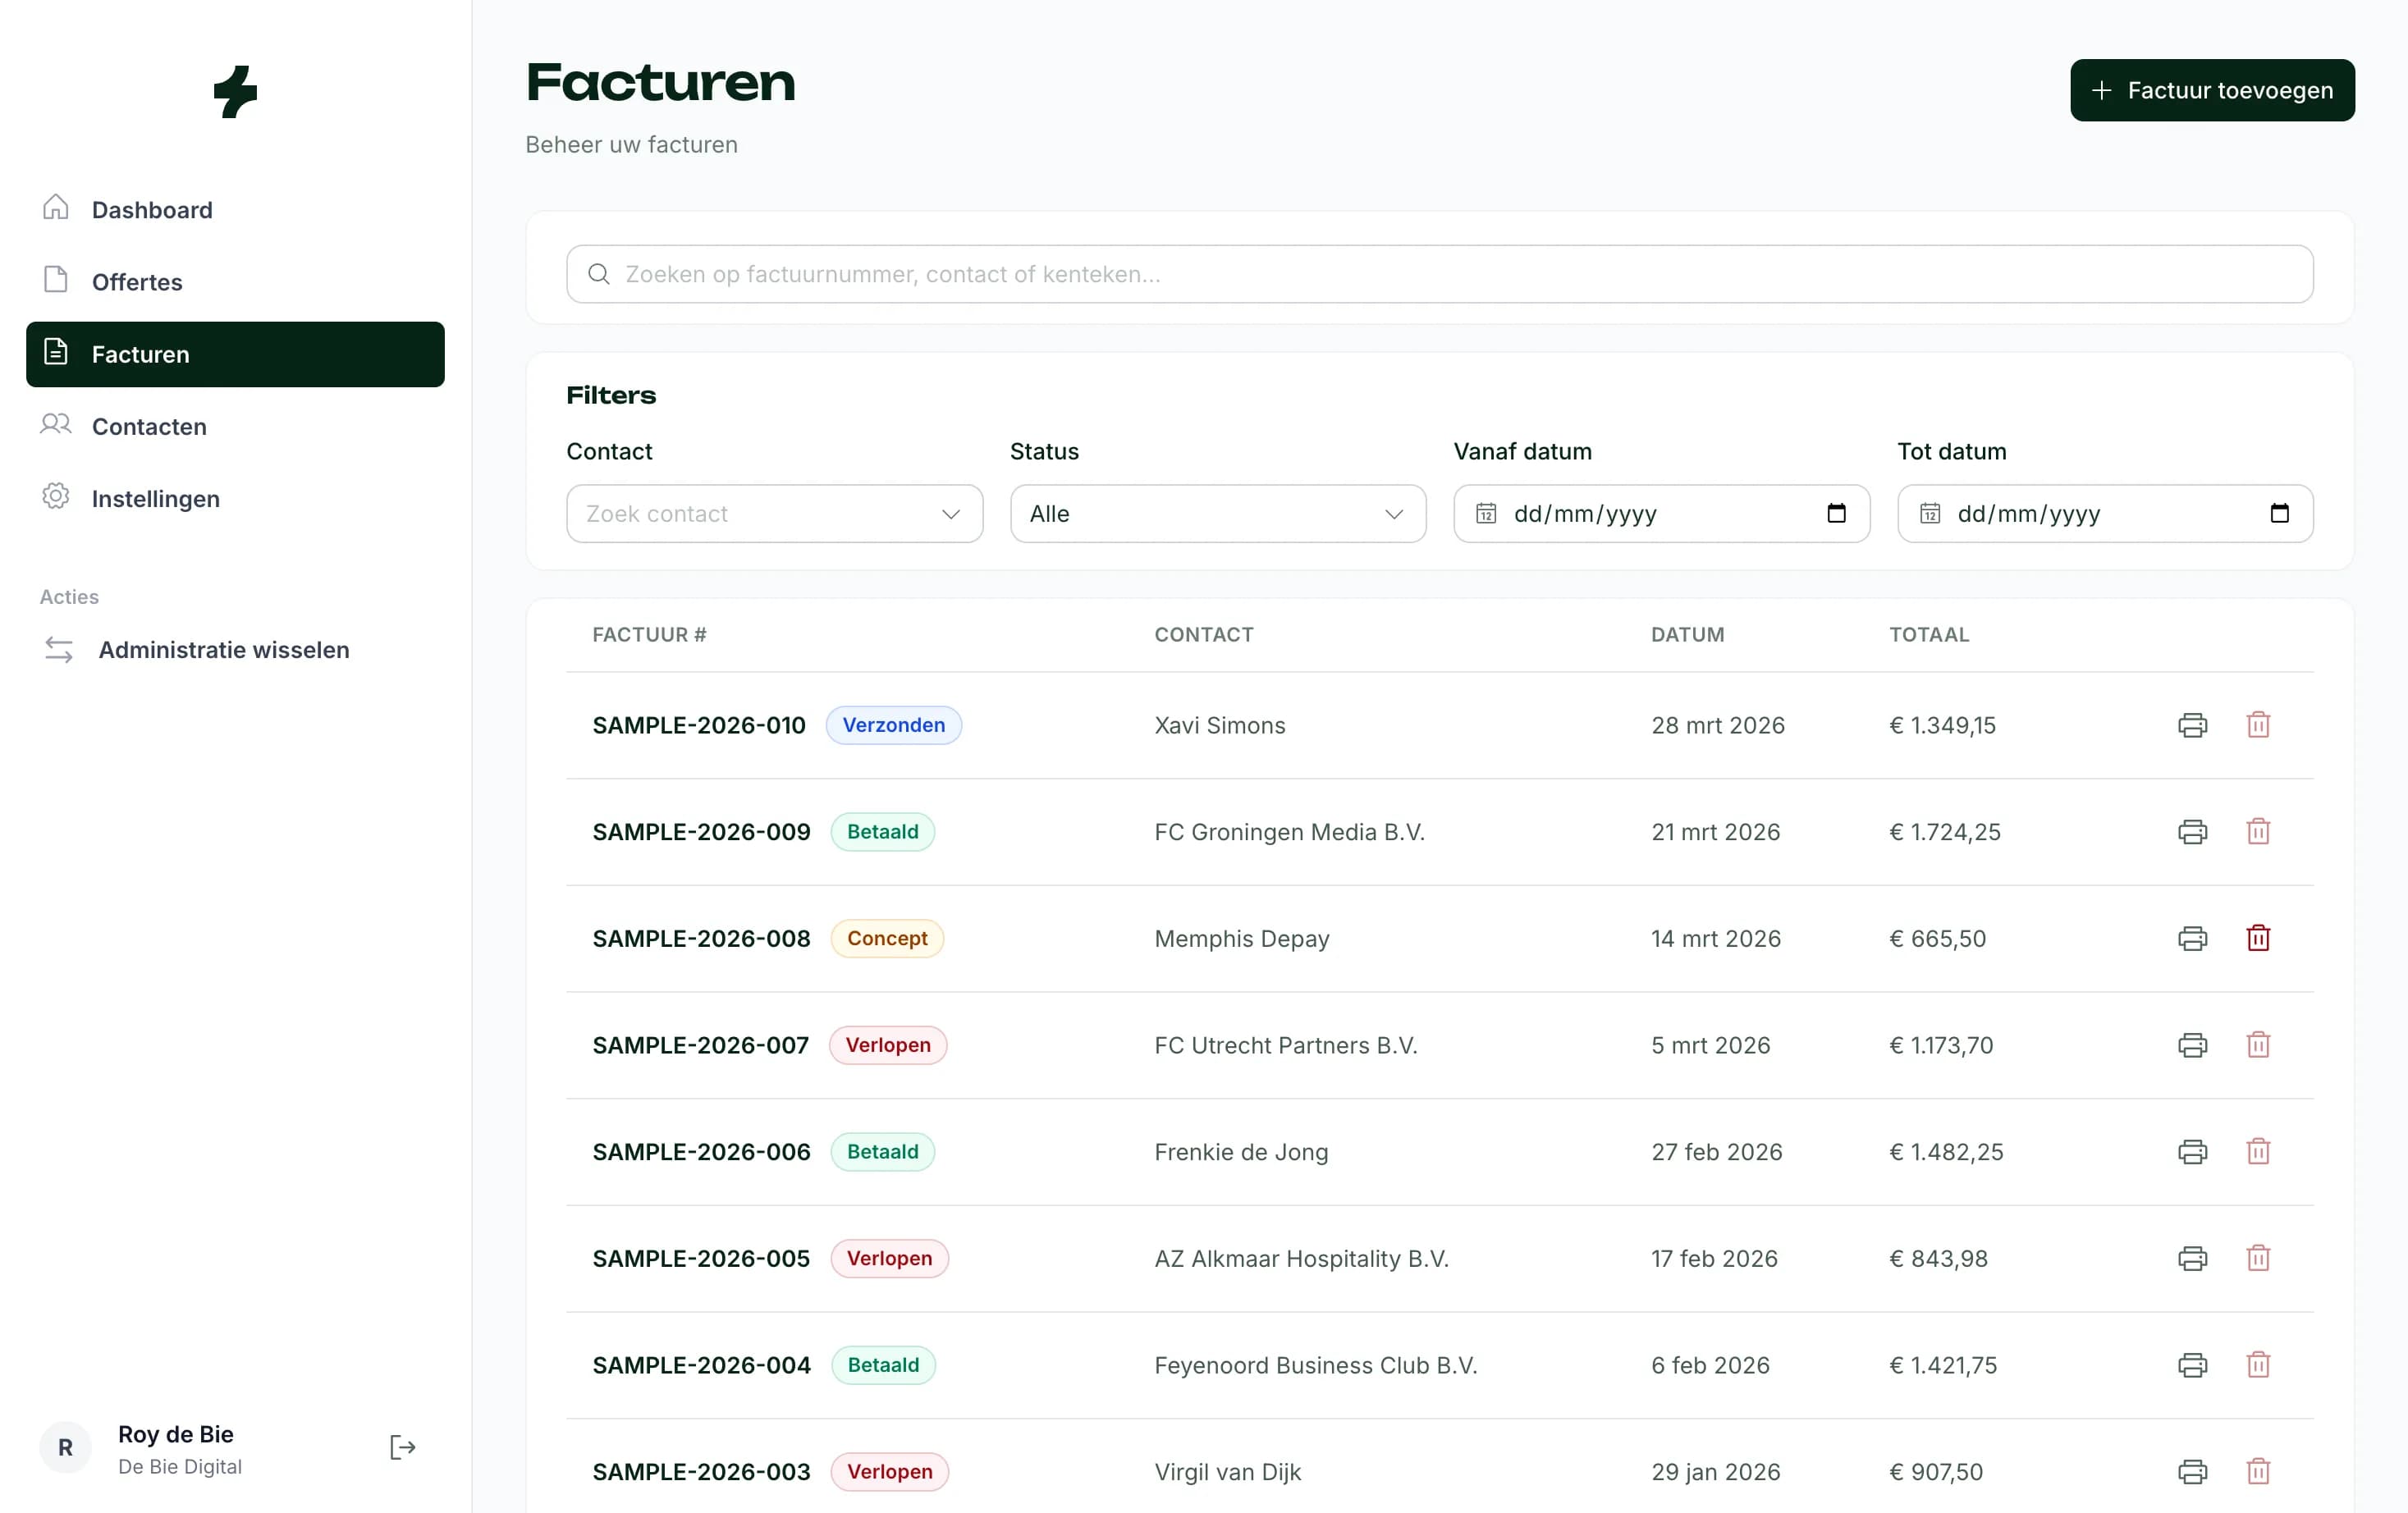Click the logout icon next to Roy de Bie
The height and width of the screenshot is (1513, 2408).
(402, 1447)
